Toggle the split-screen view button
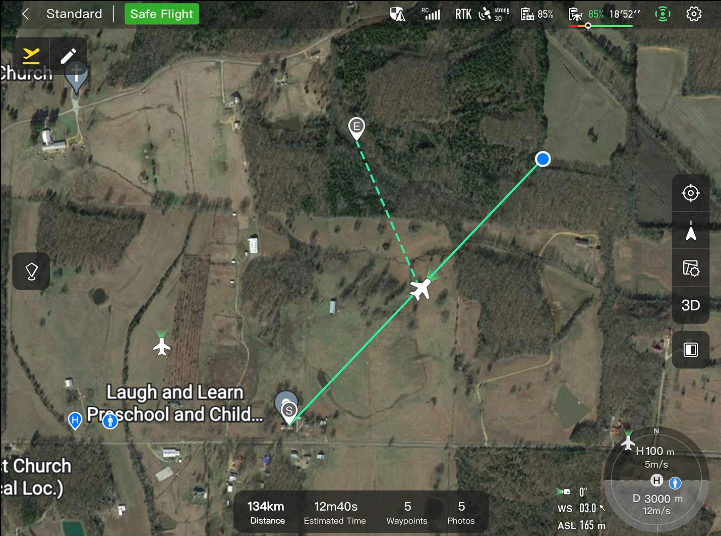Viewport: 721px width, 536px height. tap(690, 350)
